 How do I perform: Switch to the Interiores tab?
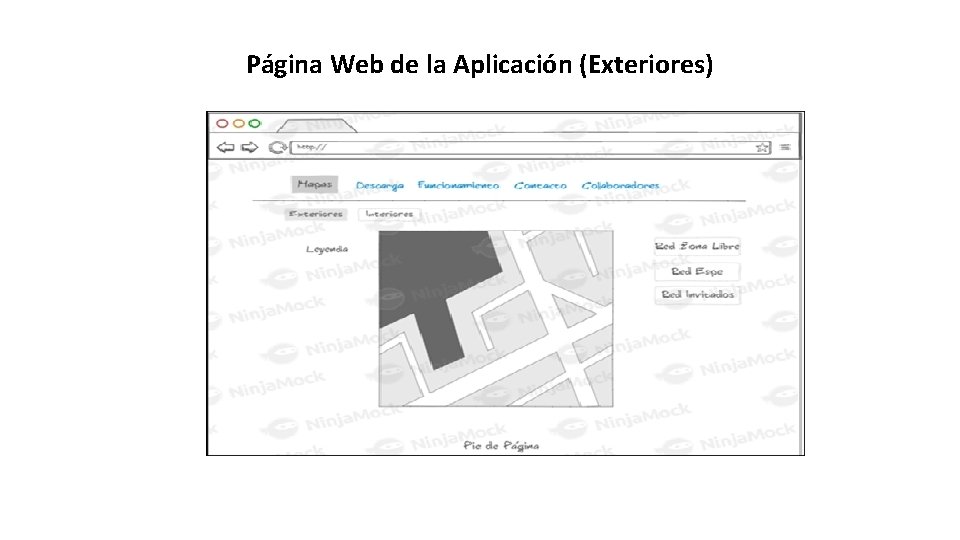[x=389, y=214]
